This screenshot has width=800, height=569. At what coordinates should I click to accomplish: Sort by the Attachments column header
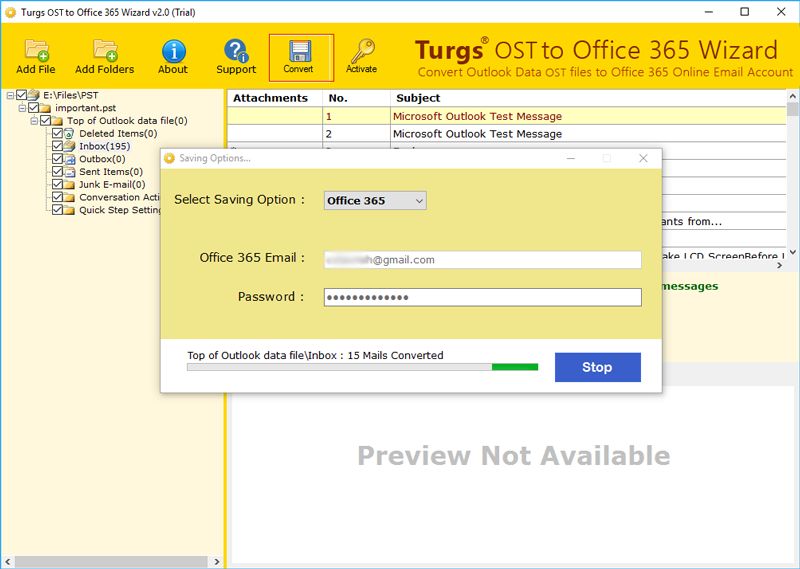pyautogui.click(x=274, y=98)
